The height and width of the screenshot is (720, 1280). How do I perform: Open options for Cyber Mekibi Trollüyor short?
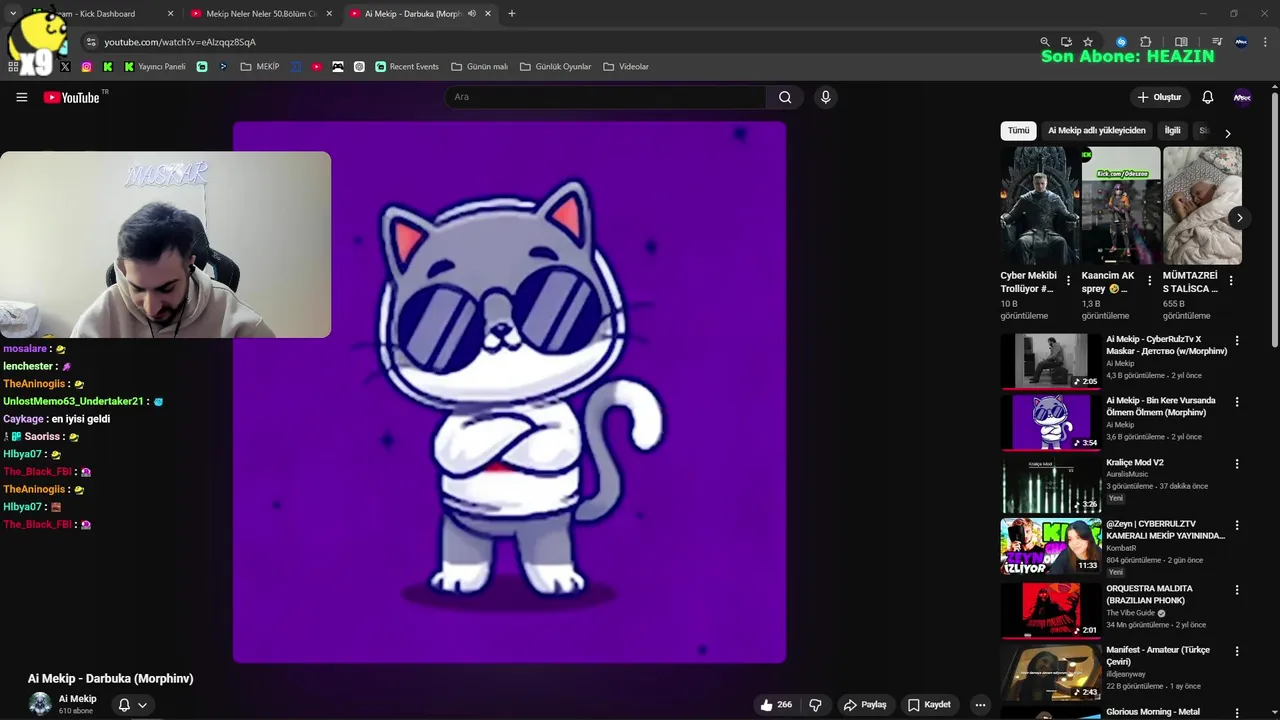pos(1068,281)
